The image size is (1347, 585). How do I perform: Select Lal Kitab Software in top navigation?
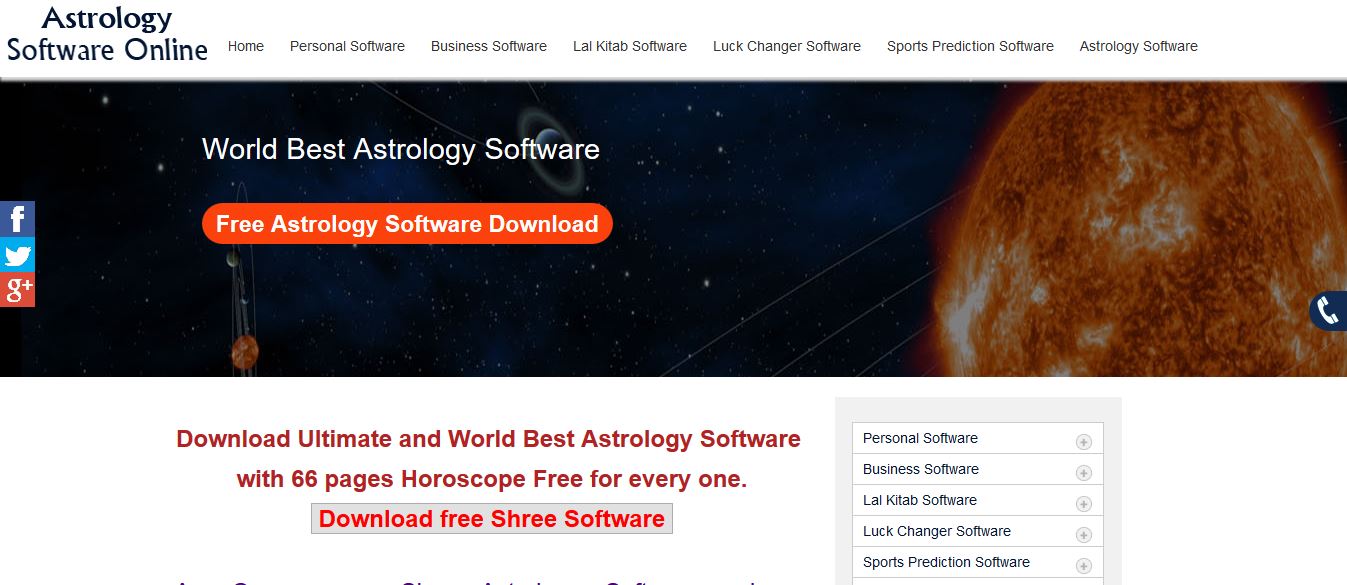(x=630, y=46)
